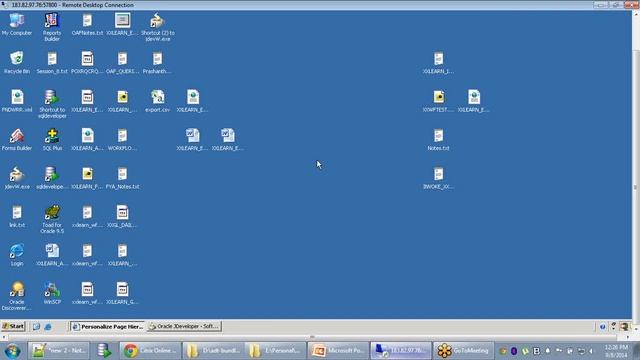
Task: Select the link.txt file icon
Action: tap(17, 216)
